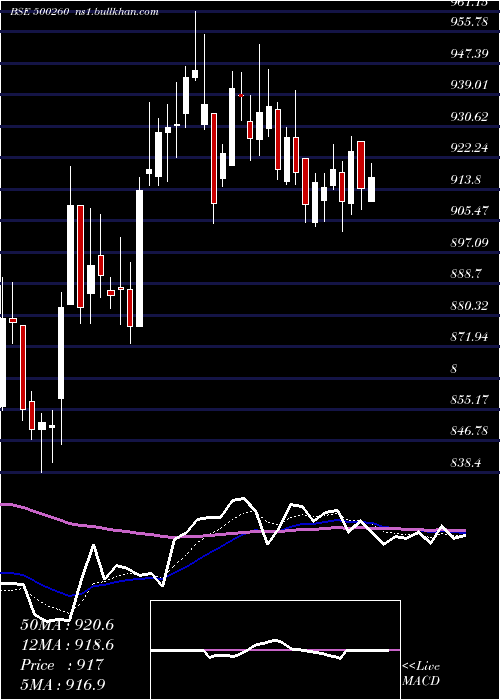
Task: Click the last white candlestick on the right
Action: pos(371,187)
